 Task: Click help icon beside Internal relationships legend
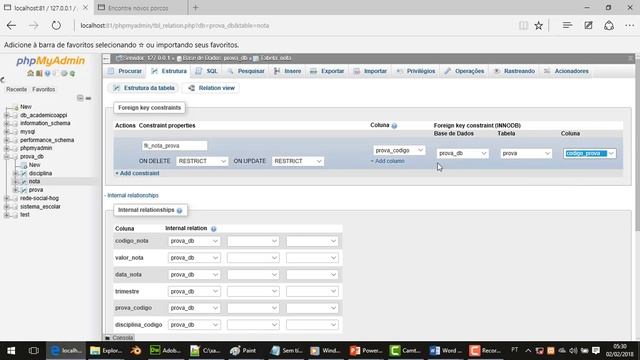pyautogui.click(x=179, y=211)
